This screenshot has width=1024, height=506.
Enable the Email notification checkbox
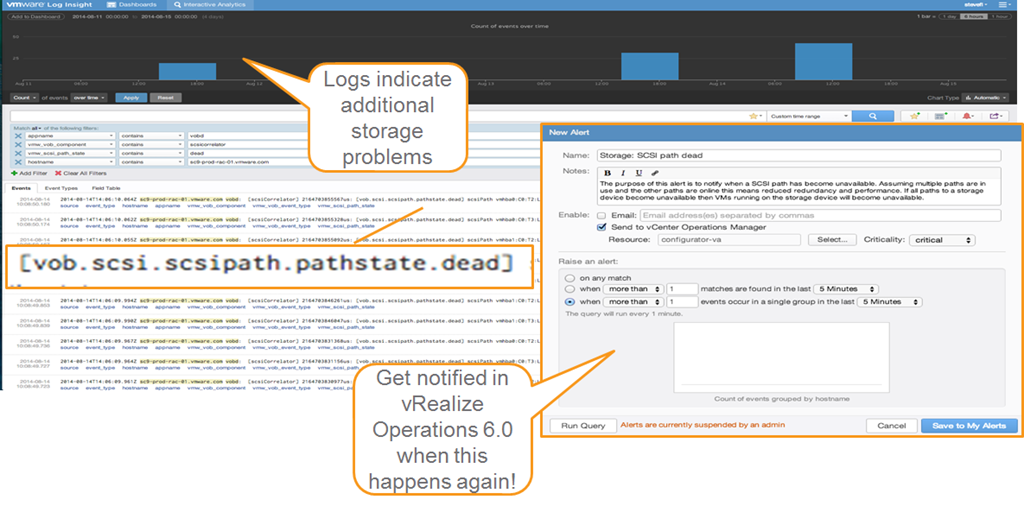pos(600,215)
